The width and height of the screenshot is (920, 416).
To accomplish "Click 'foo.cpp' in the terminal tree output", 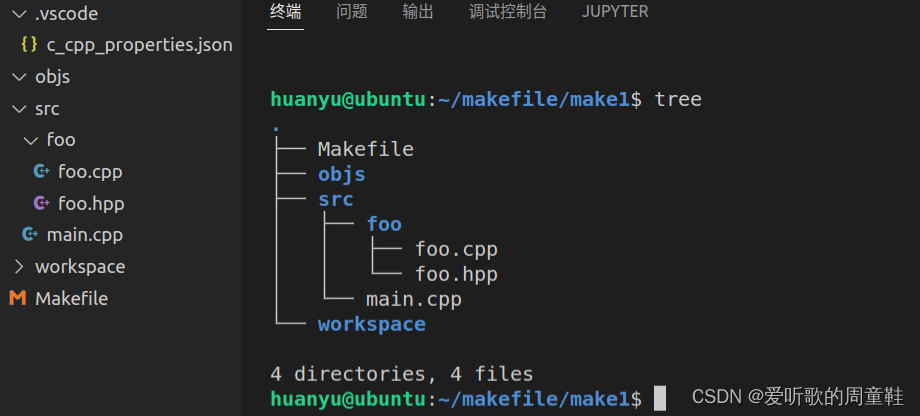I will [x=456, y=250].
